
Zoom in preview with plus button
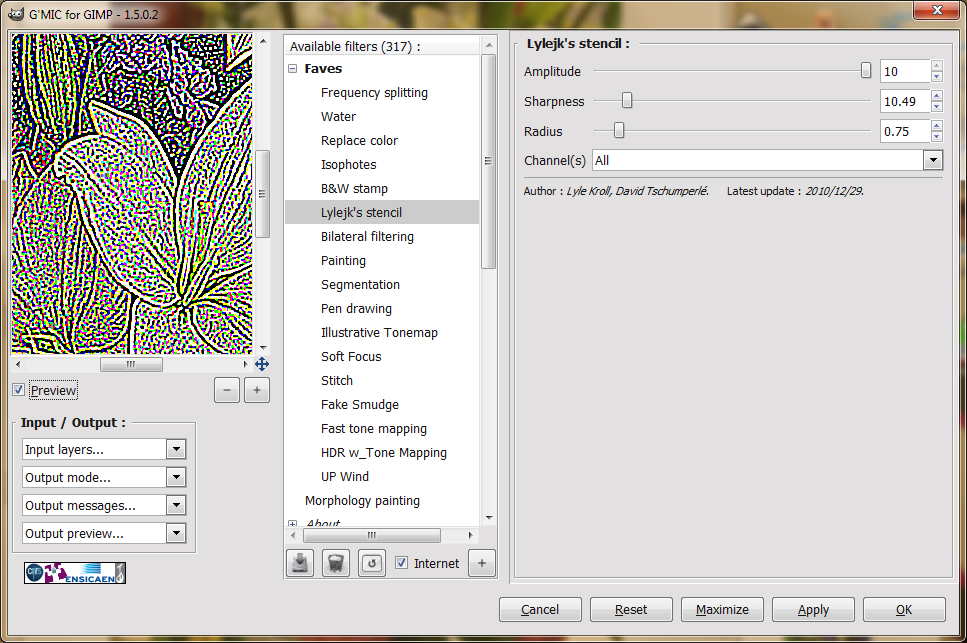(257, 390)
